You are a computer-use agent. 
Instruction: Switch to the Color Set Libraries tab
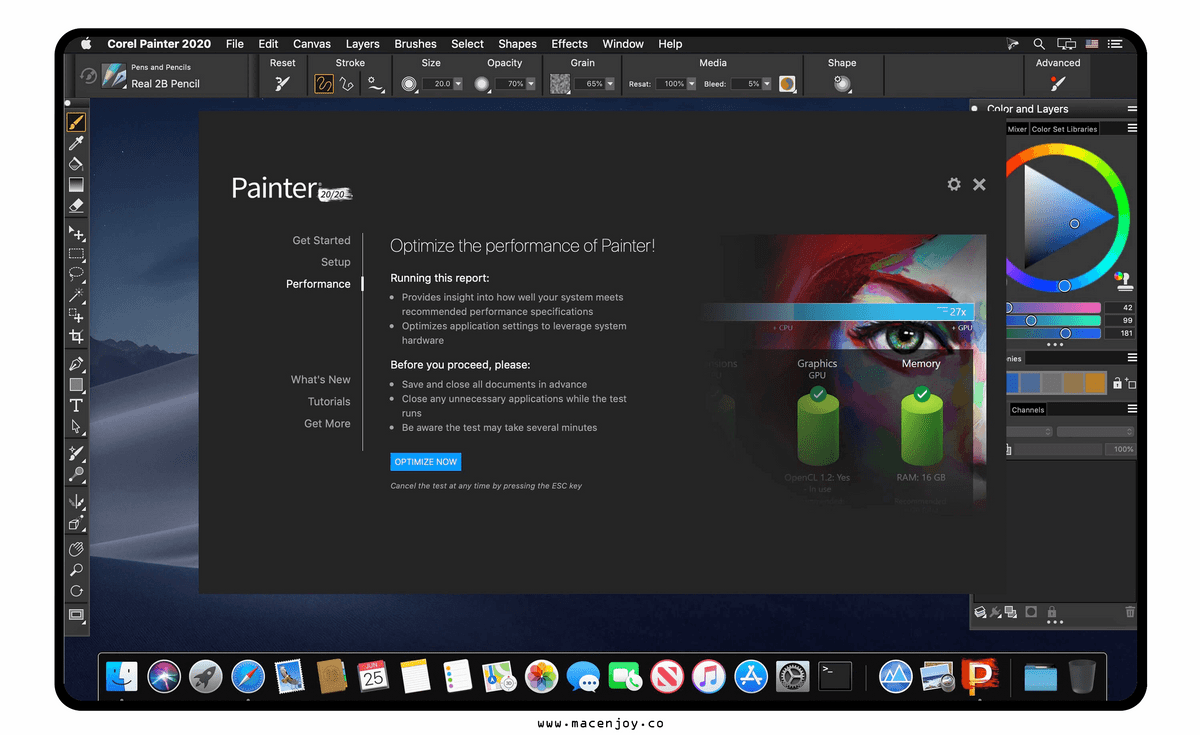pyautogui.click(x=1064, y=129)
